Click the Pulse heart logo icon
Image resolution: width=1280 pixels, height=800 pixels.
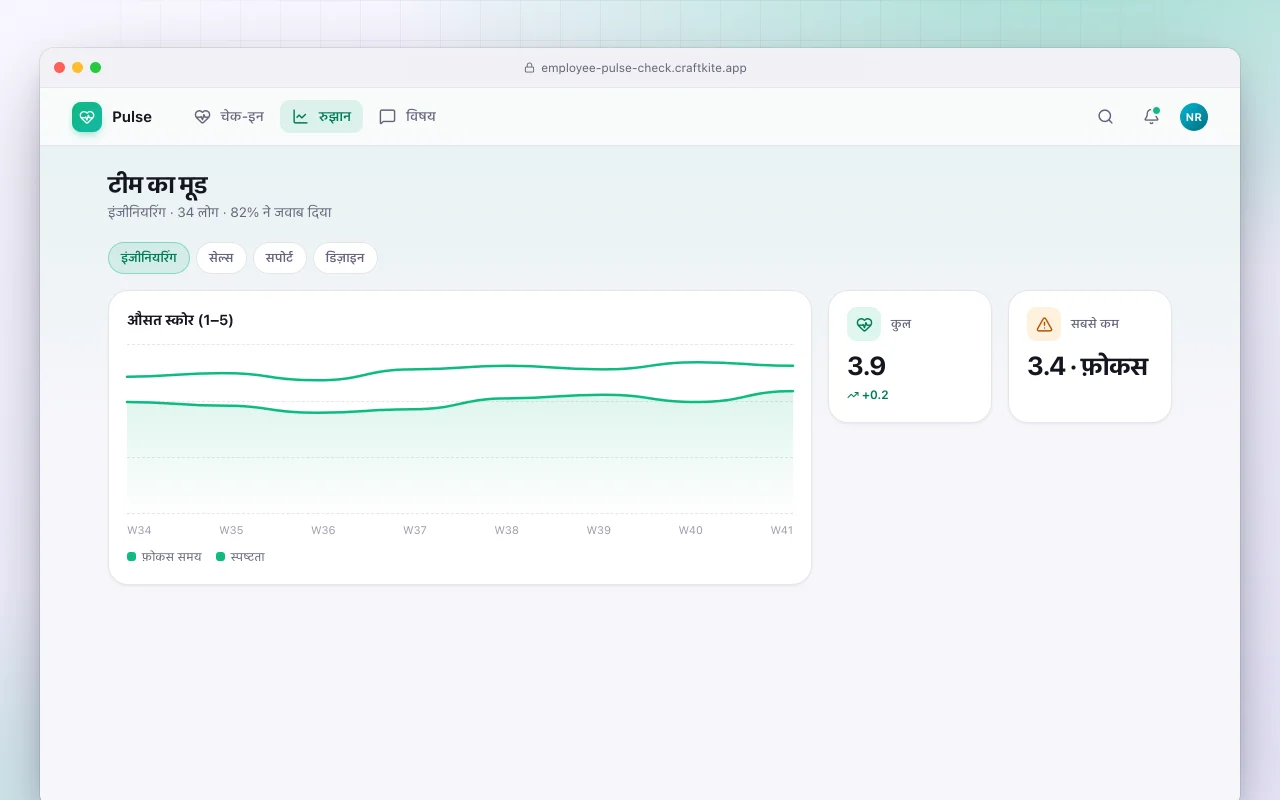87,117
